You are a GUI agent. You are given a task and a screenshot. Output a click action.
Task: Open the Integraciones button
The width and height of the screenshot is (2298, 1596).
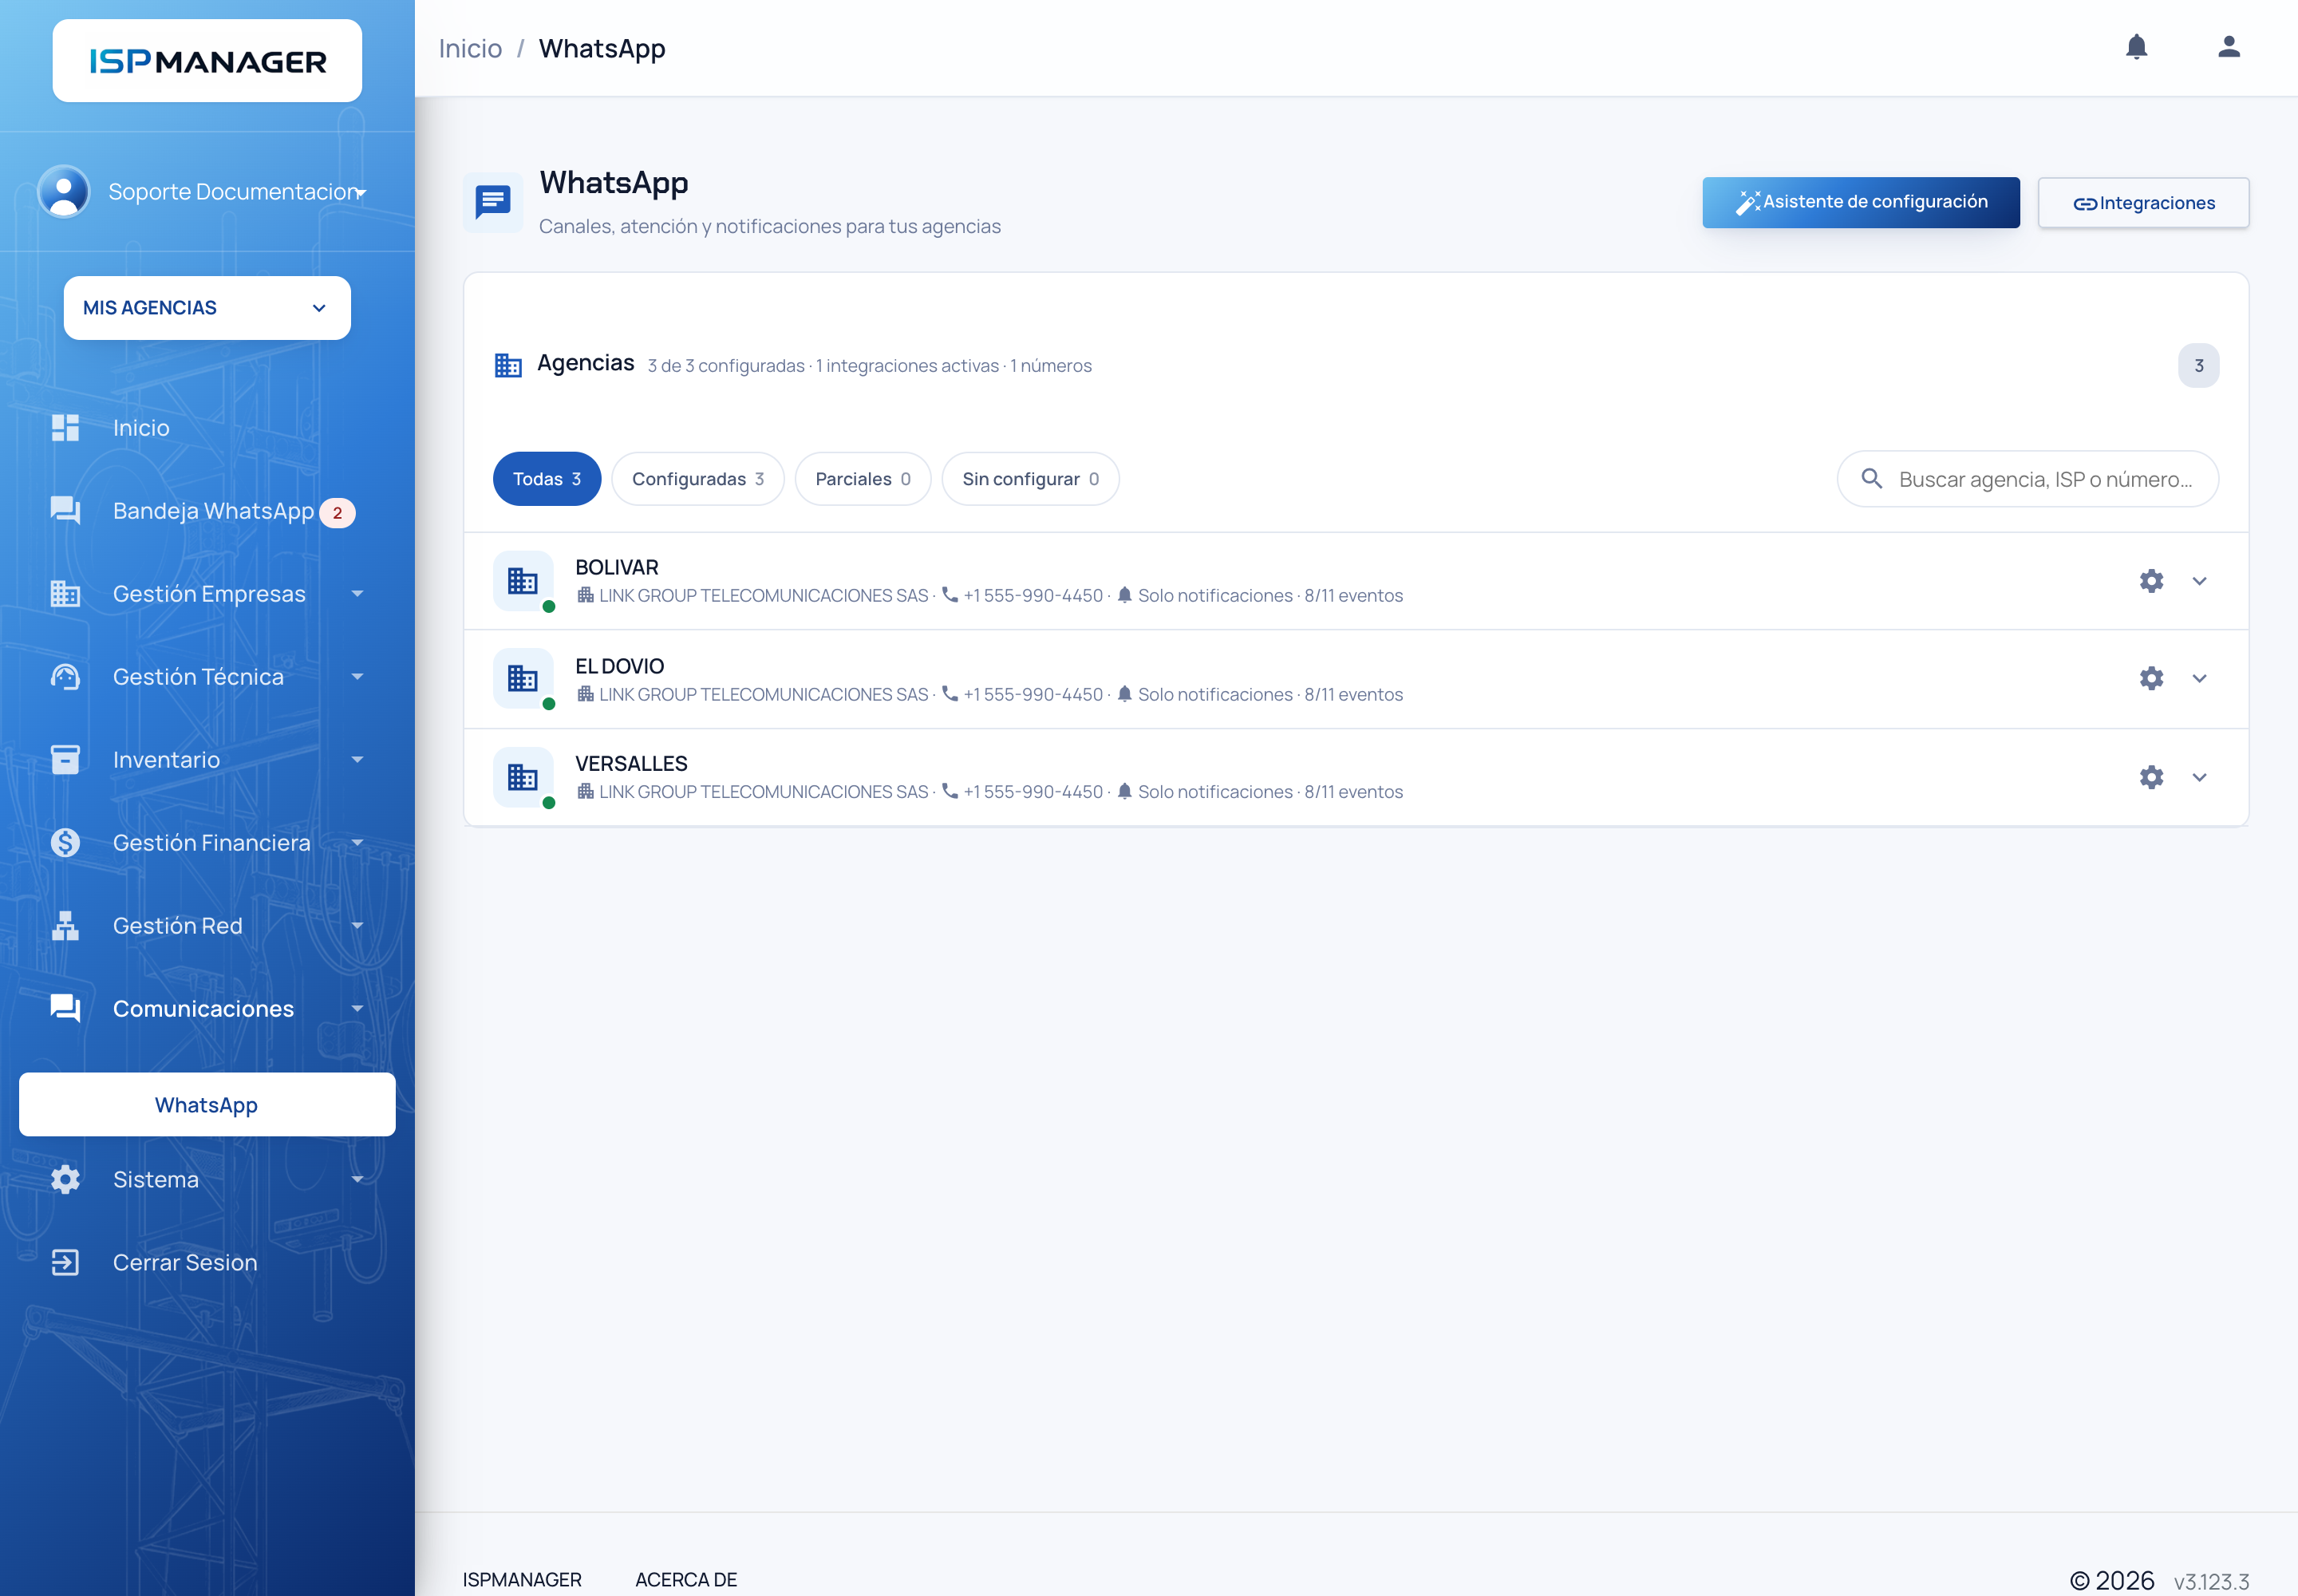2143,203
